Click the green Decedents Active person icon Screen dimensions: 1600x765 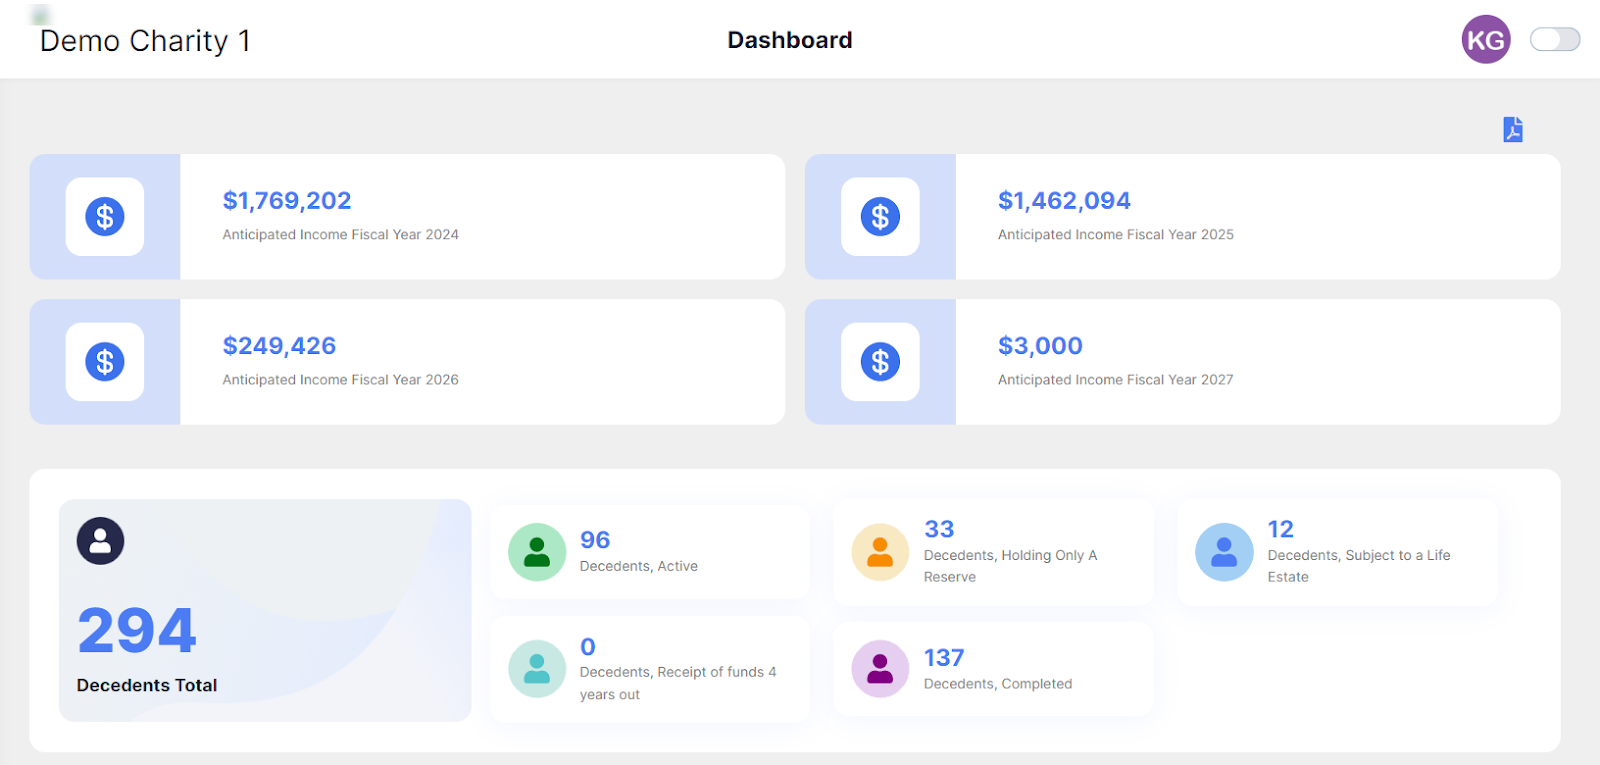pyautogui.click(x=537, y=552)
